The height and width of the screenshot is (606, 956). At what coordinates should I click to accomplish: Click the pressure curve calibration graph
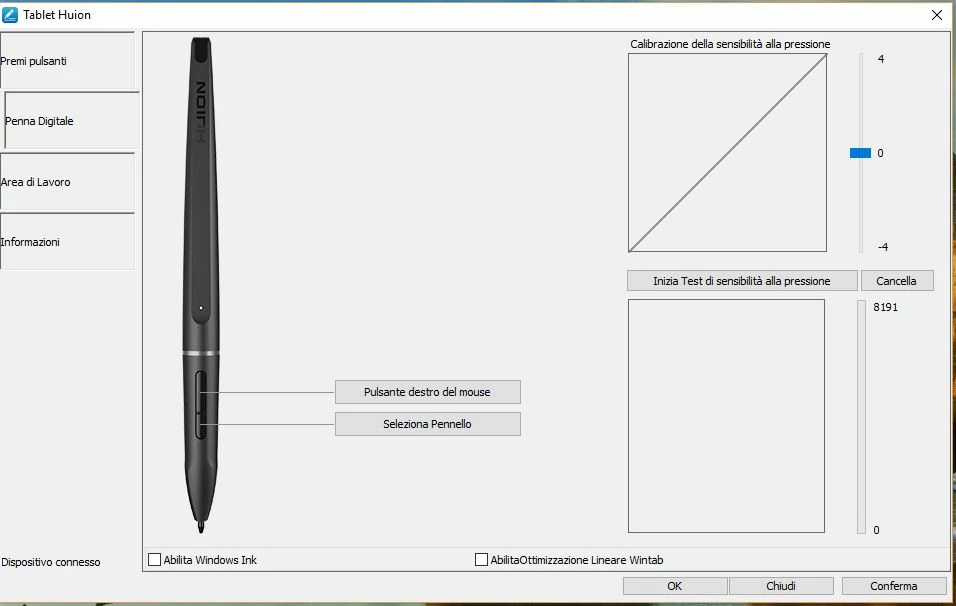[x=727, y=152]
